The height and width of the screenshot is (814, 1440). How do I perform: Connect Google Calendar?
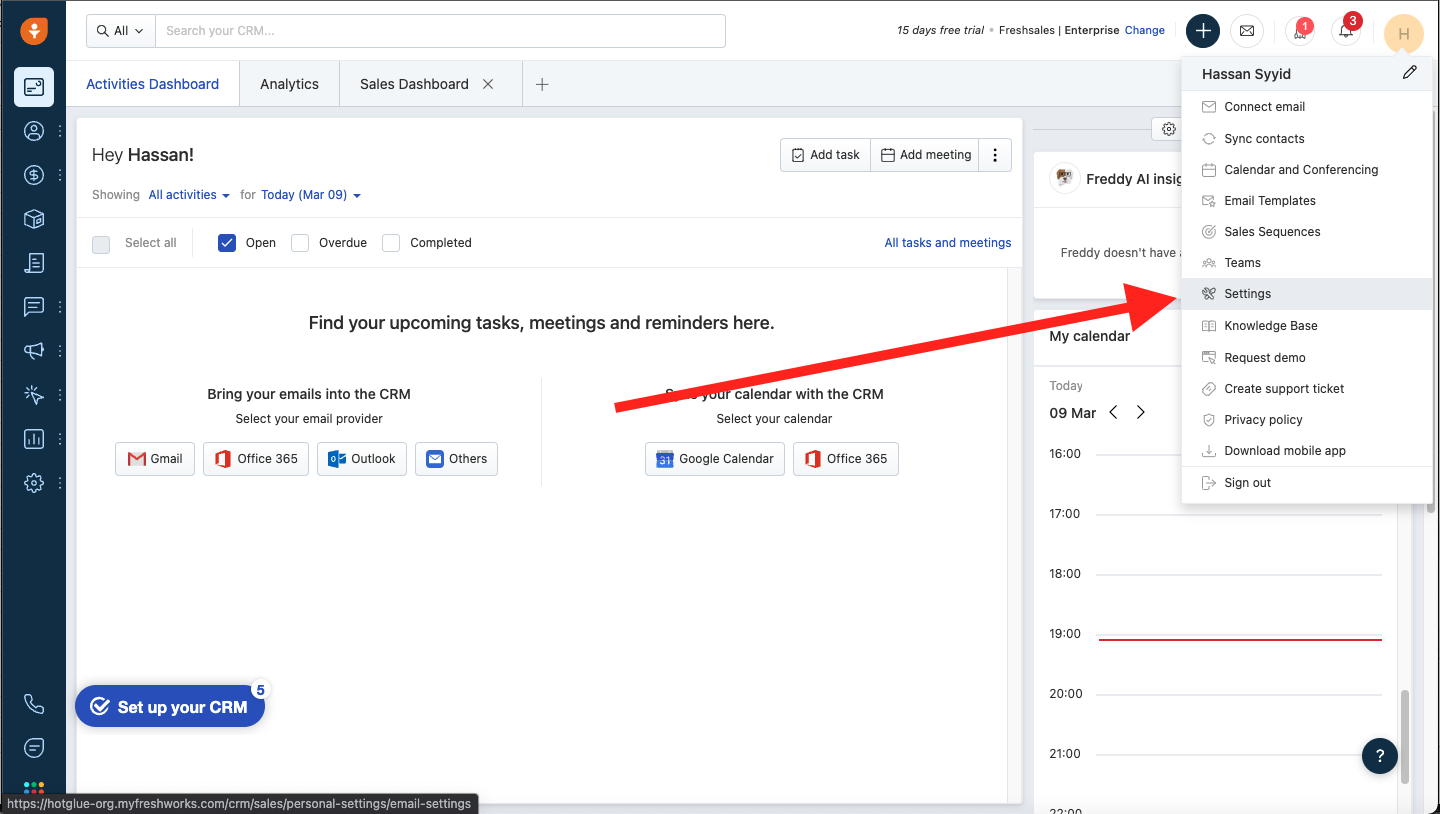click(714, 459)
